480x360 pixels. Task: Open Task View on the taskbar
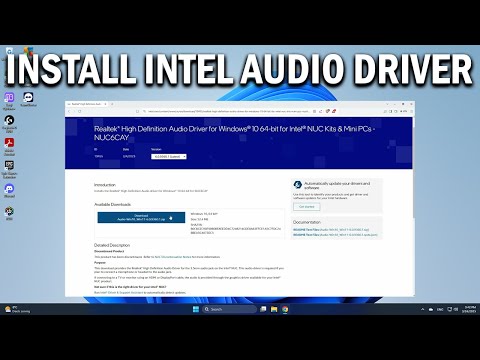pos(263,309)
